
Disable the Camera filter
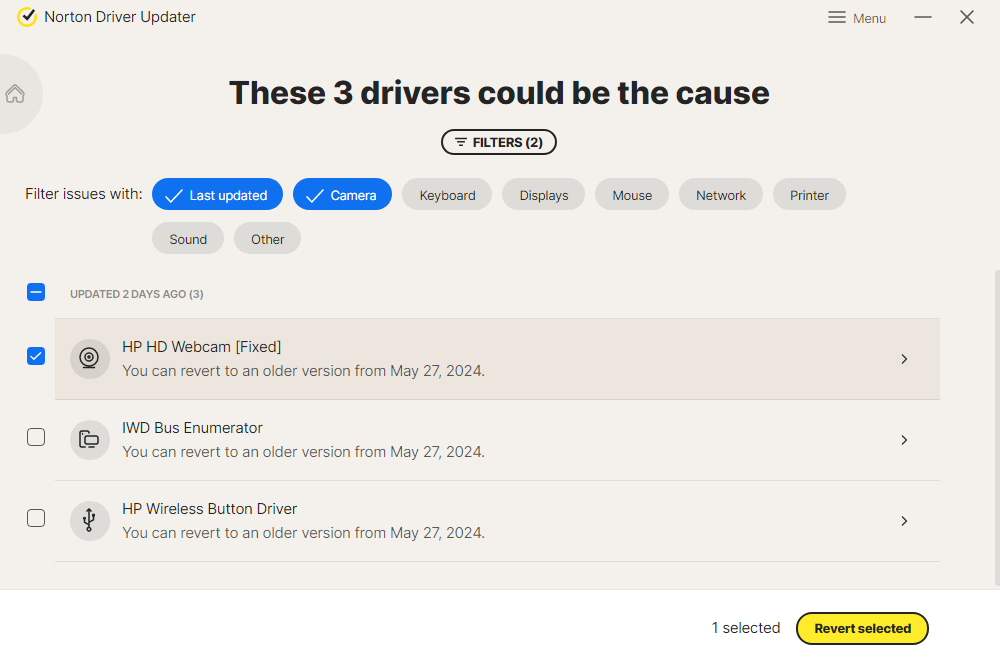[342, 195]
